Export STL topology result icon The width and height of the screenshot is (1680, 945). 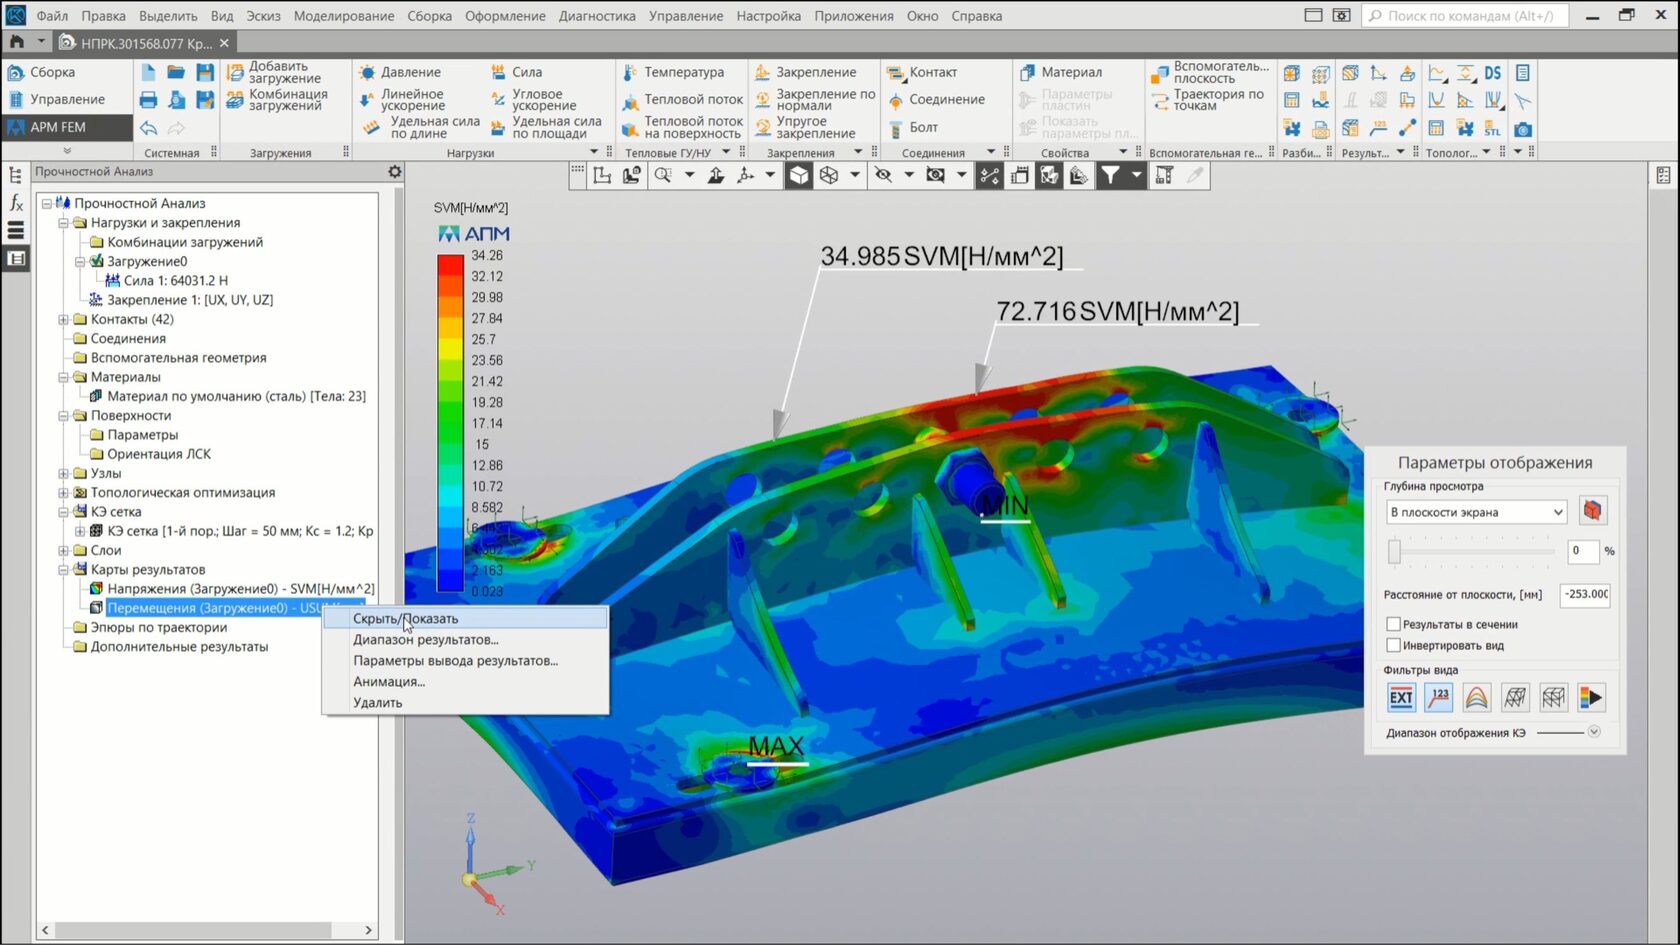1493,129
